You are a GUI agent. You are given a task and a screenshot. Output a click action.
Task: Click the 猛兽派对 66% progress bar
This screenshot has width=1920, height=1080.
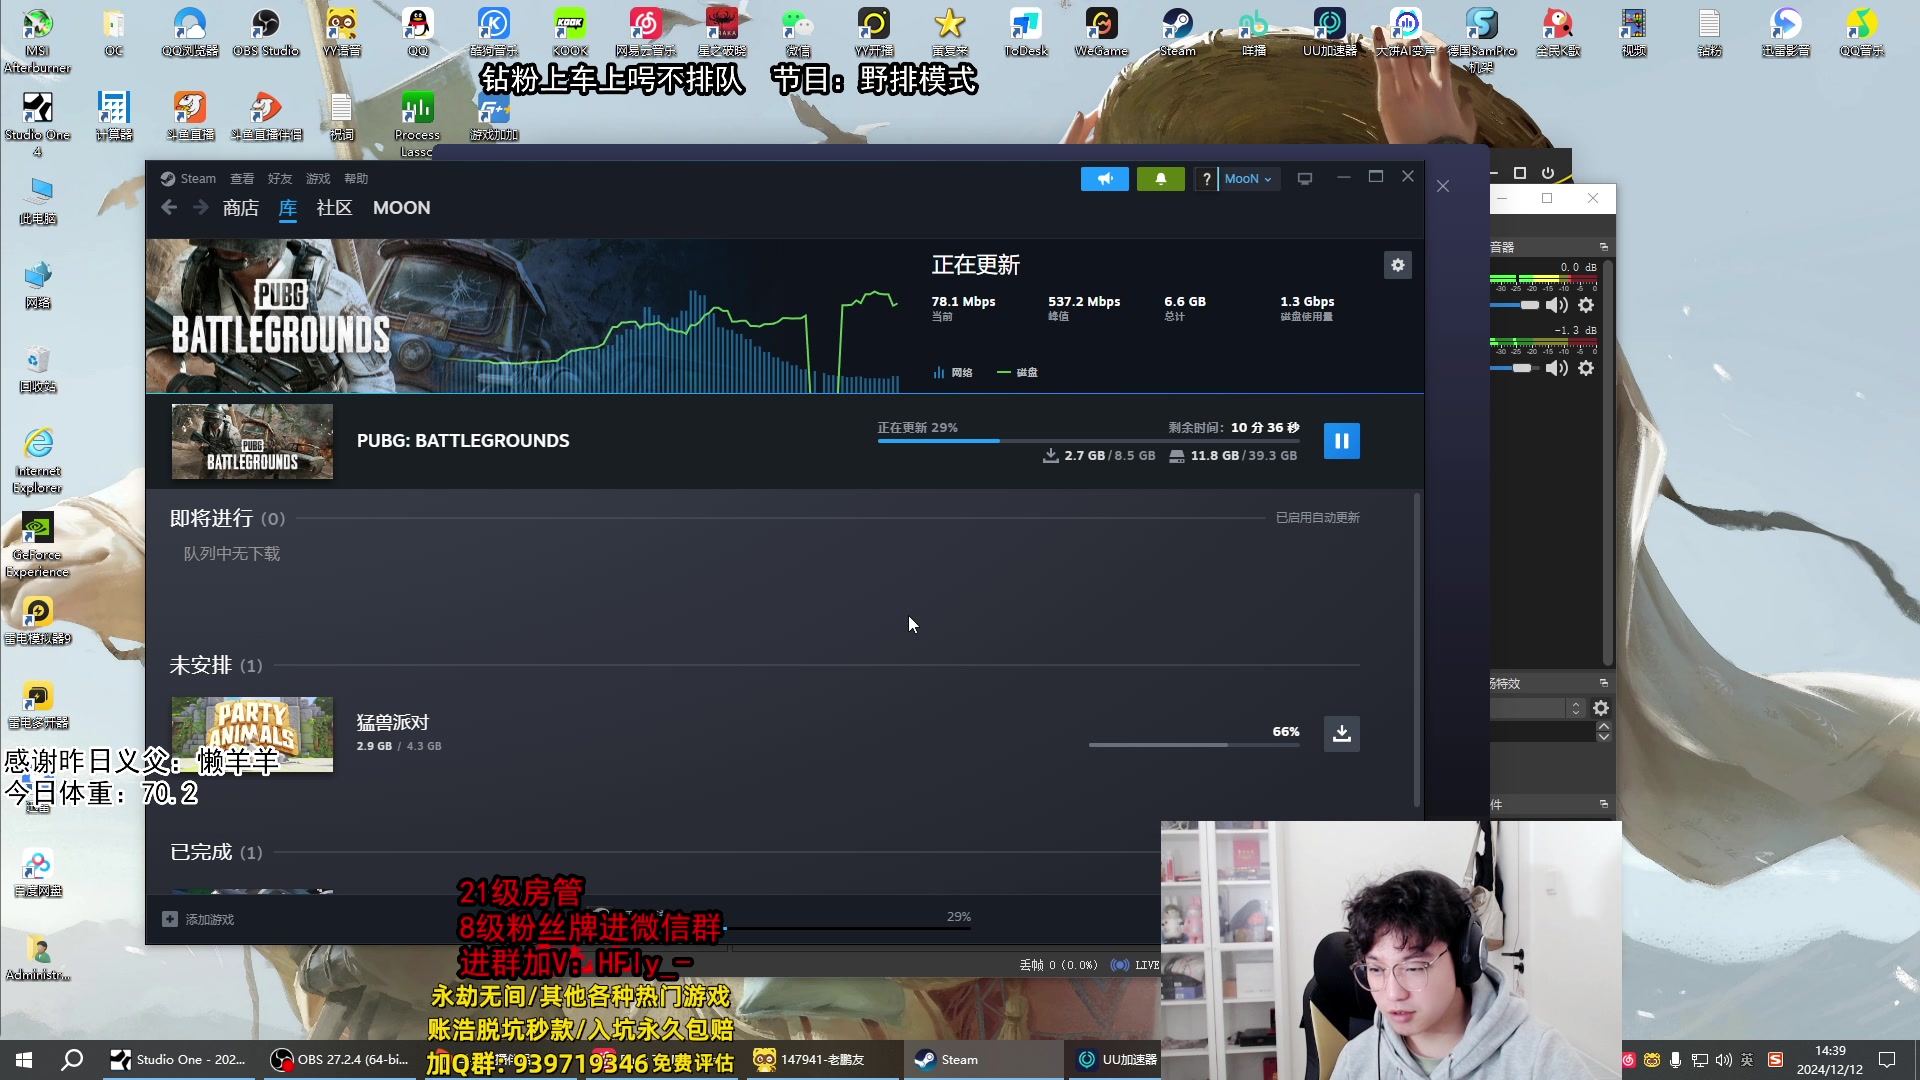(x=1194, y=745)
